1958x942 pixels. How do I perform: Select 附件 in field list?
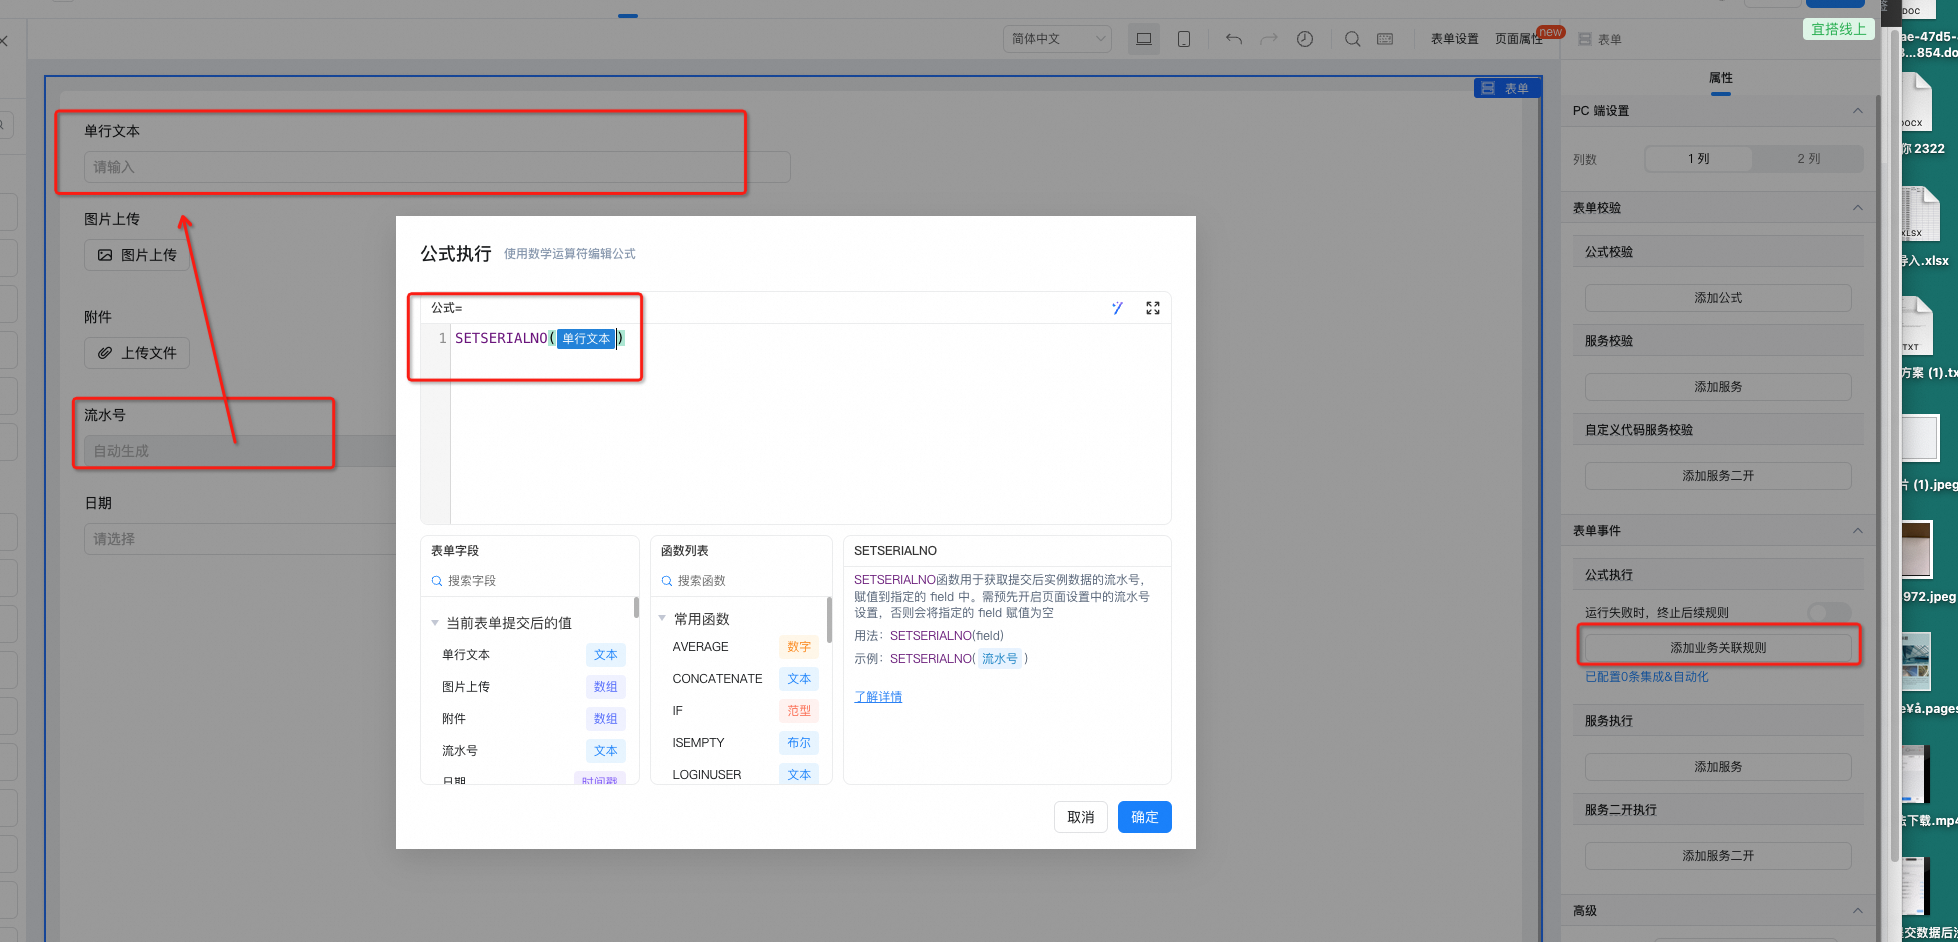coord(530,719)
